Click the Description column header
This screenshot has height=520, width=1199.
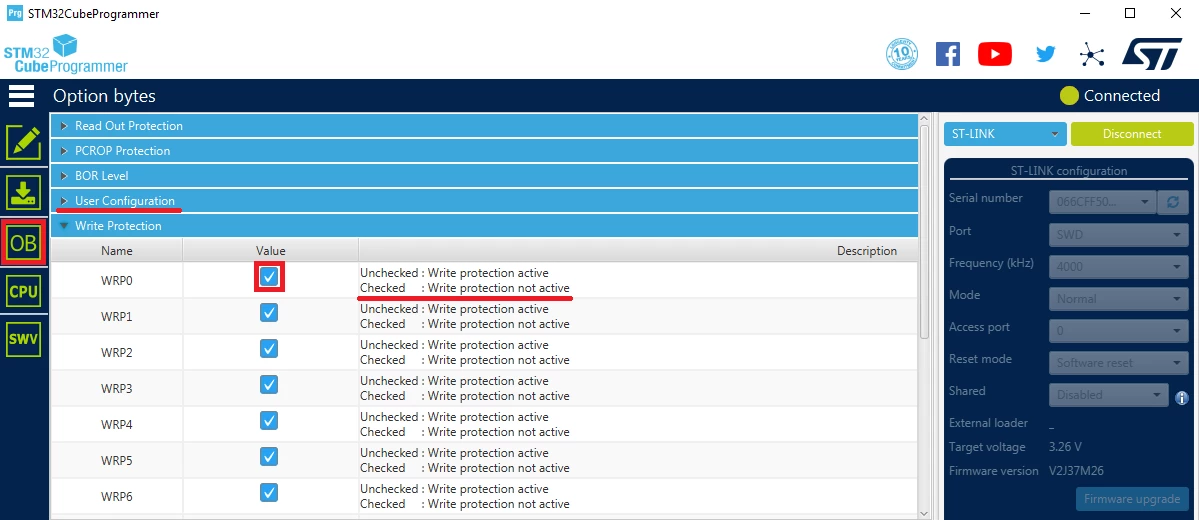tap(638, 250)
